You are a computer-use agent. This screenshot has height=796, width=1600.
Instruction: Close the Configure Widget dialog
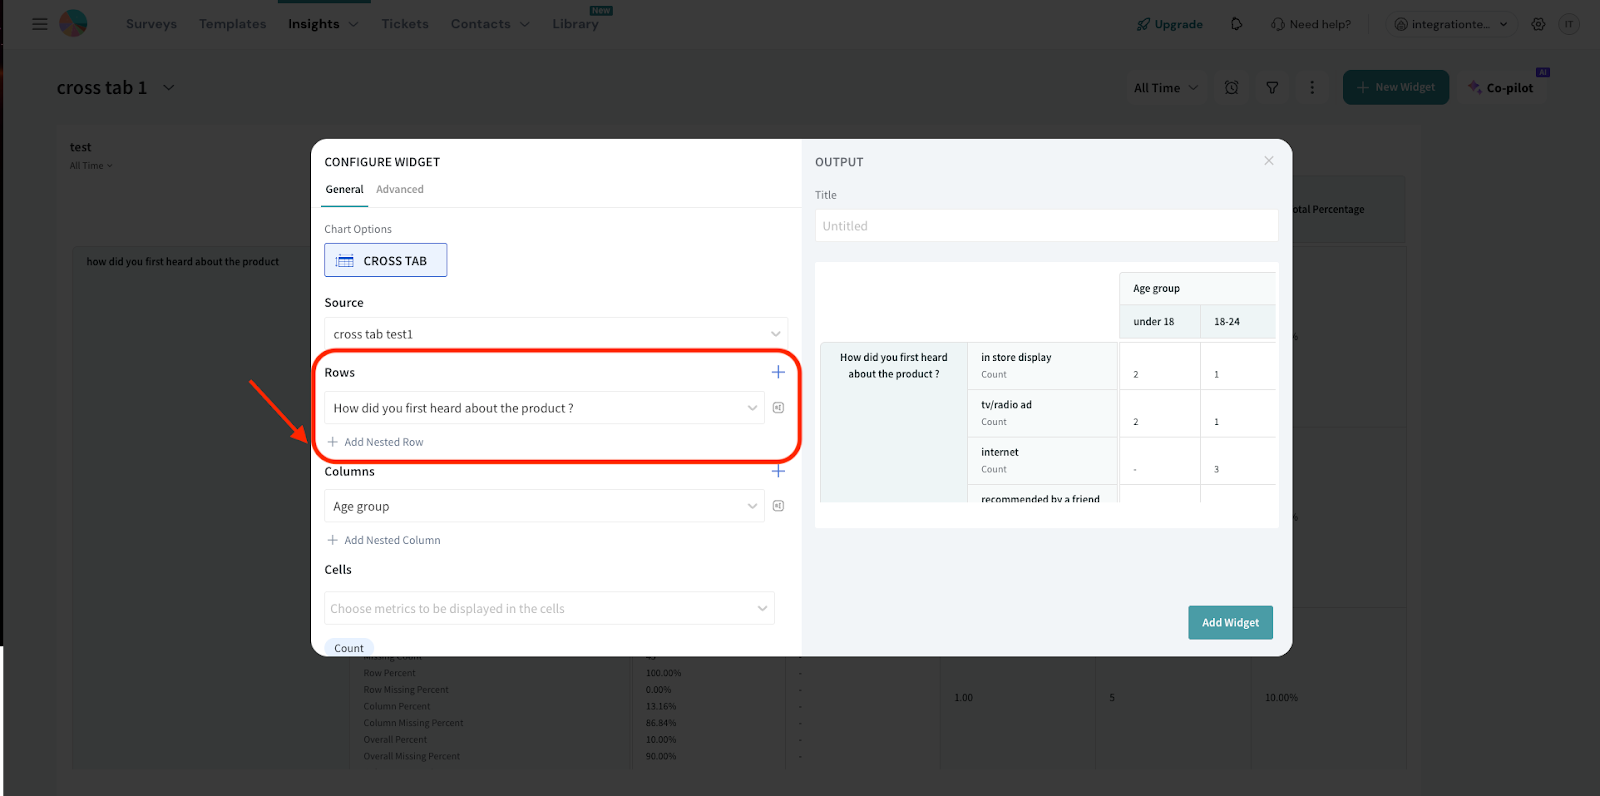pyautogui.click(x=1268, y=161)
